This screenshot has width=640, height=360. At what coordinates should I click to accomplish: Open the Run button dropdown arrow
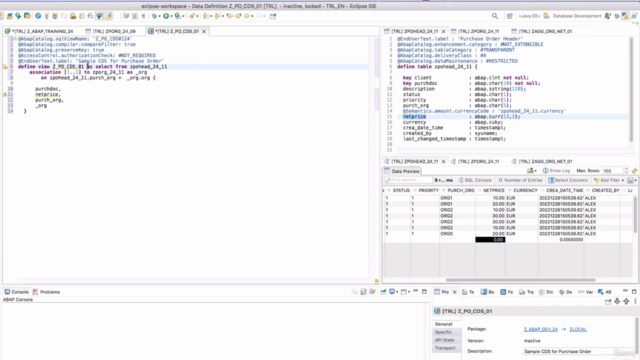[171, 16]
